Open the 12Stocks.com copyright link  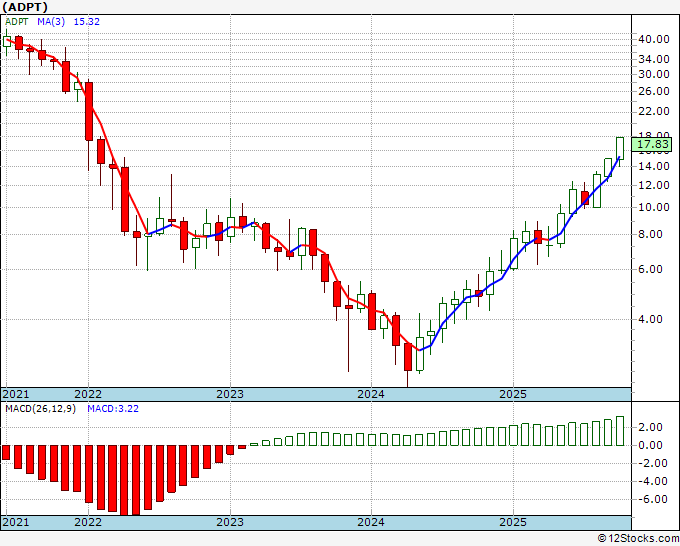tap(638, 539)
